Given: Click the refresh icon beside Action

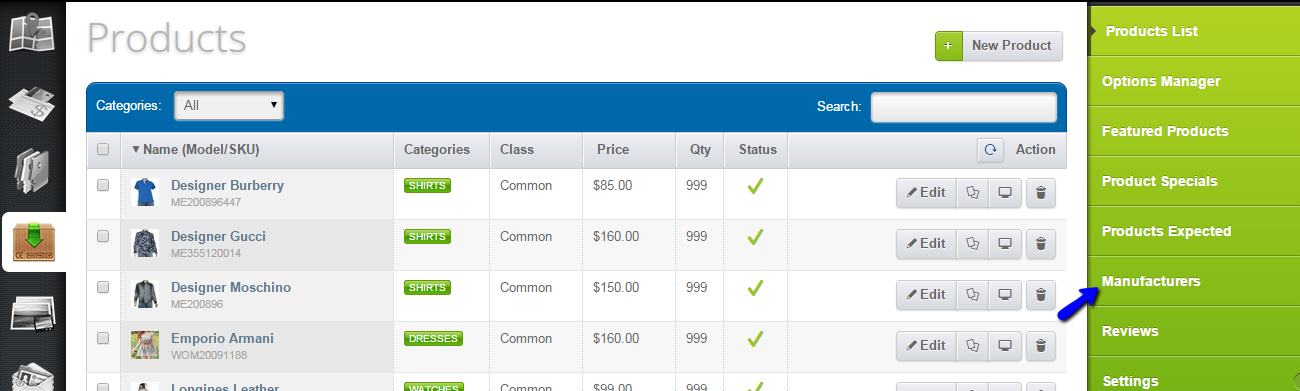Looking at the screenshot, I should tap(990, 150).
